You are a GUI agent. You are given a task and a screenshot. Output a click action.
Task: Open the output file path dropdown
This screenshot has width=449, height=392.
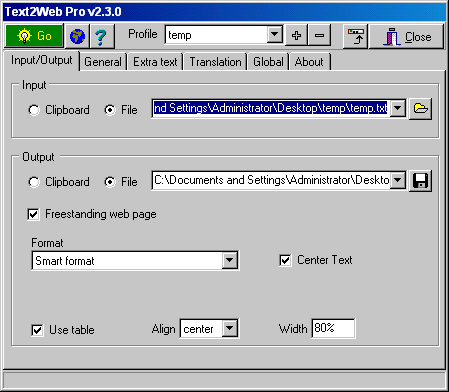(397, 180)
